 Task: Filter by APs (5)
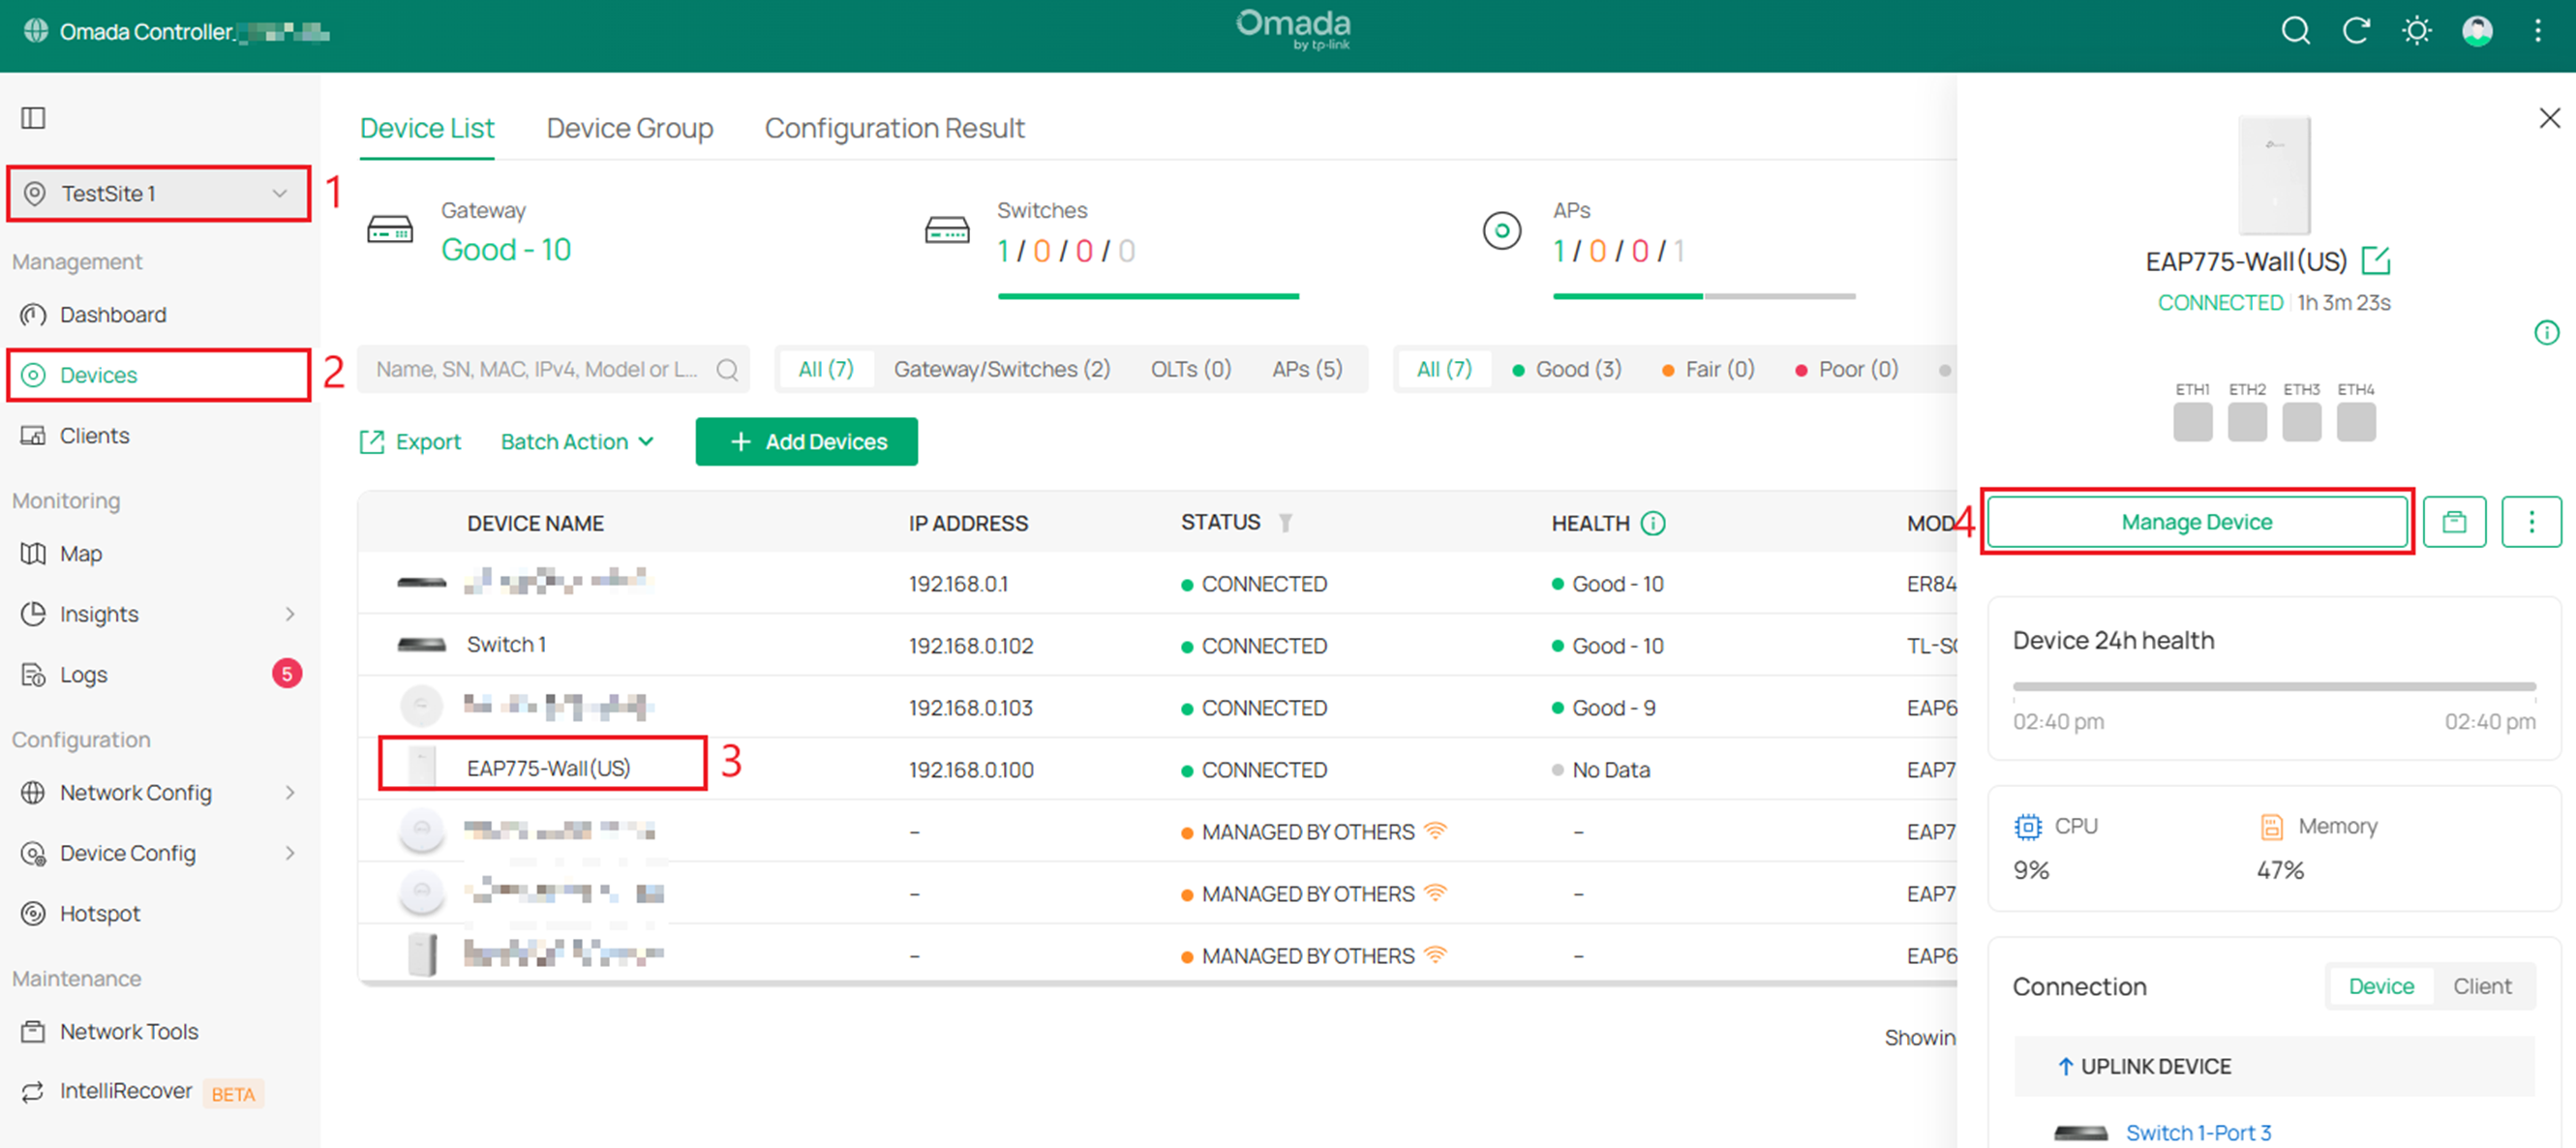click(x=1307, y=370)
